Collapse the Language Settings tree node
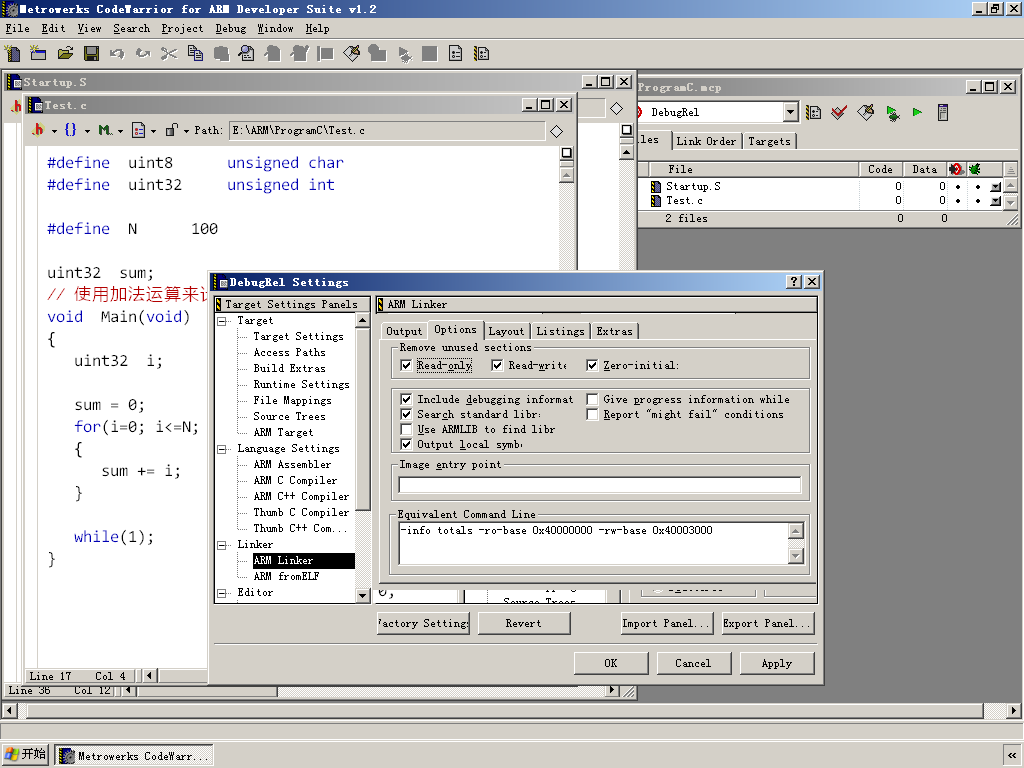Viewport: 1024px width, 768px height. point(222,449)
